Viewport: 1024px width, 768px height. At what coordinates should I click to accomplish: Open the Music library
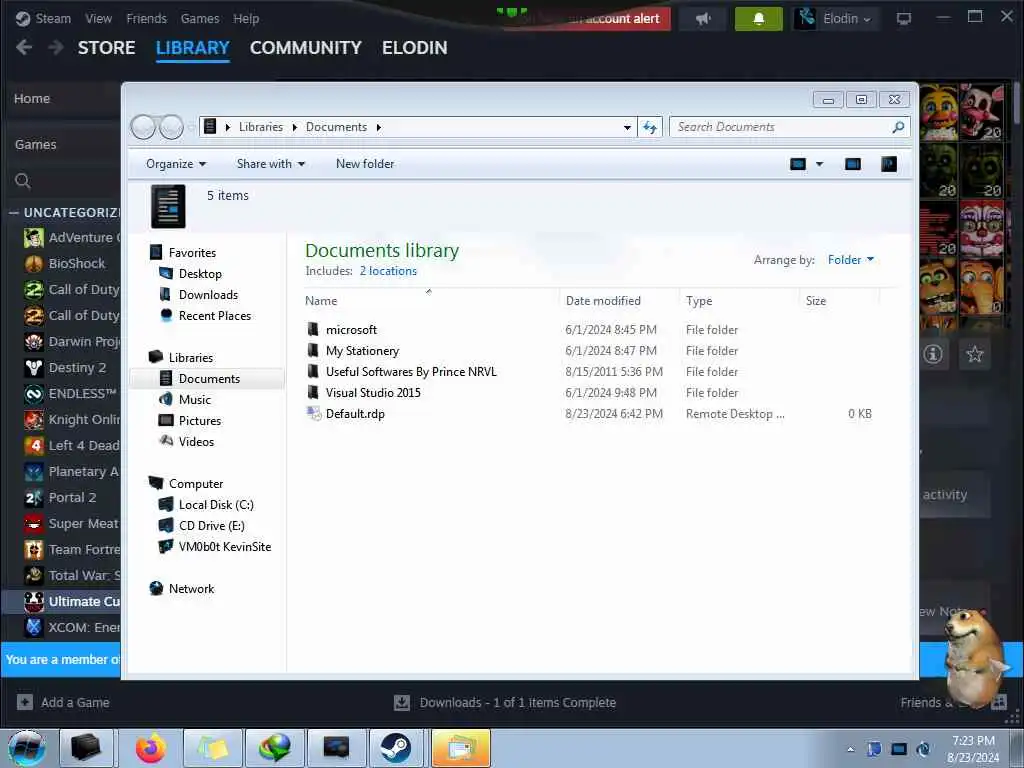[195, 400]
